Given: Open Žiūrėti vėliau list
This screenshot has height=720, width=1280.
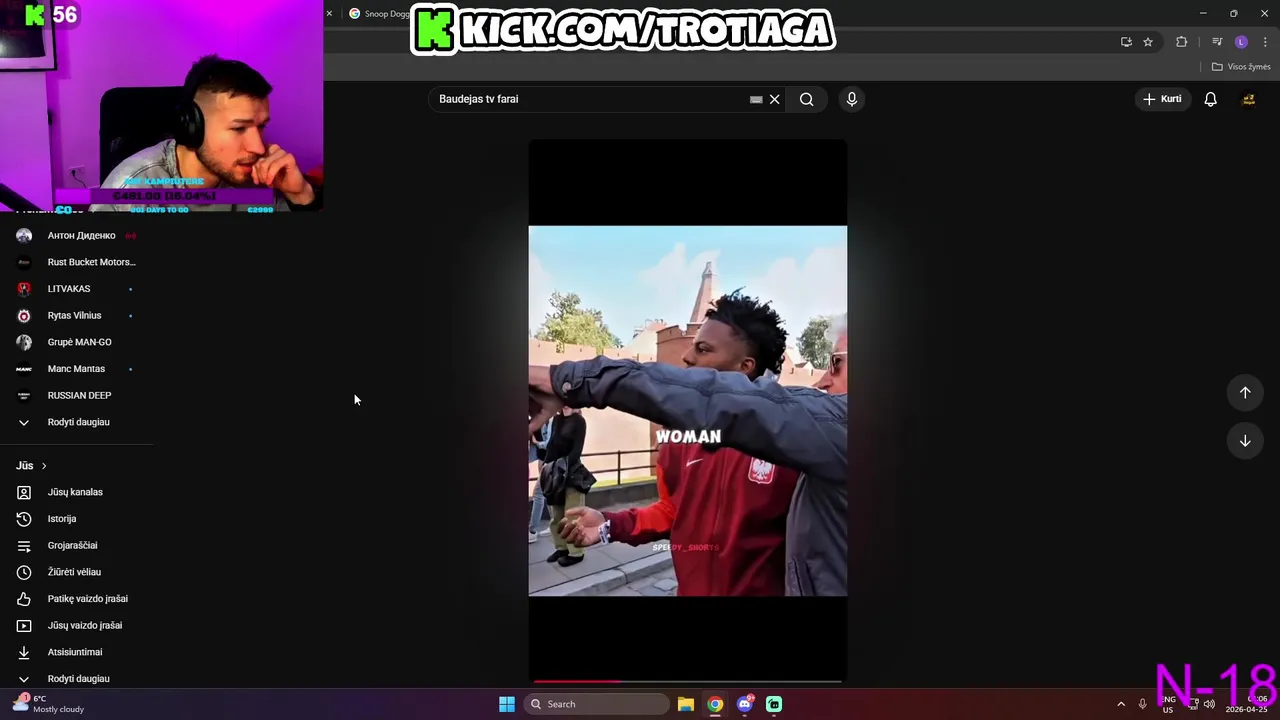Looking at the screenshot, I should (x=76, y=572).
